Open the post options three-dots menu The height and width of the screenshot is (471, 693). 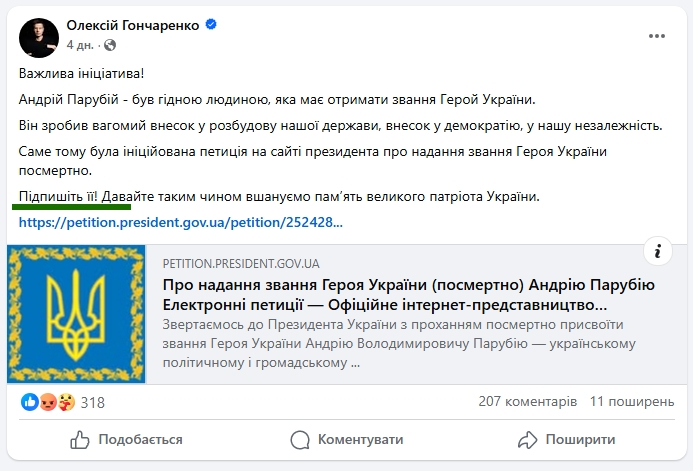tap(656, 35)
